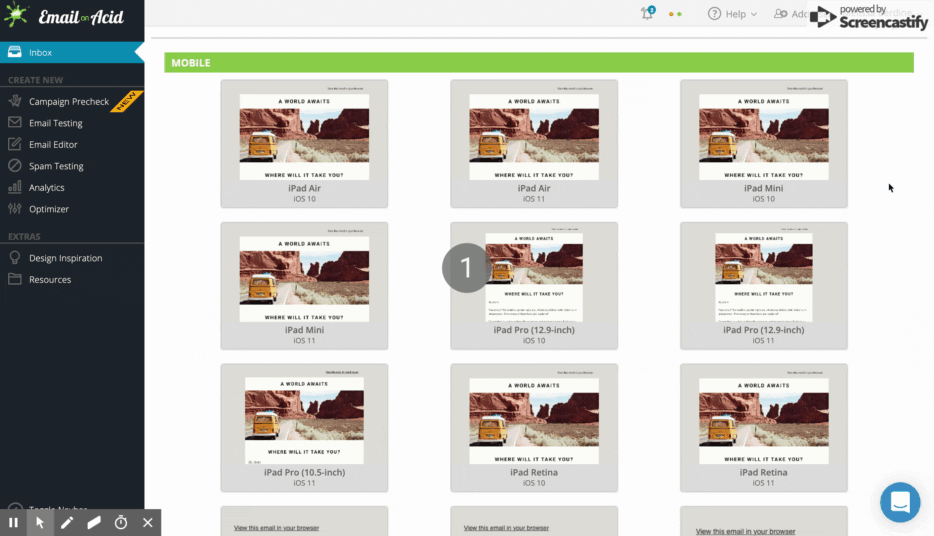The width and height of the screenshot is (934, 536).
Task: Toggle the sidebar navbar
Action: pos(50,508)
